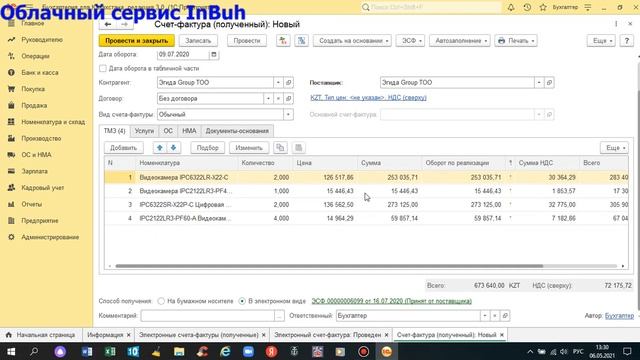Click Провести и закрыть button
Screen dimensions: 640x360
137,41
